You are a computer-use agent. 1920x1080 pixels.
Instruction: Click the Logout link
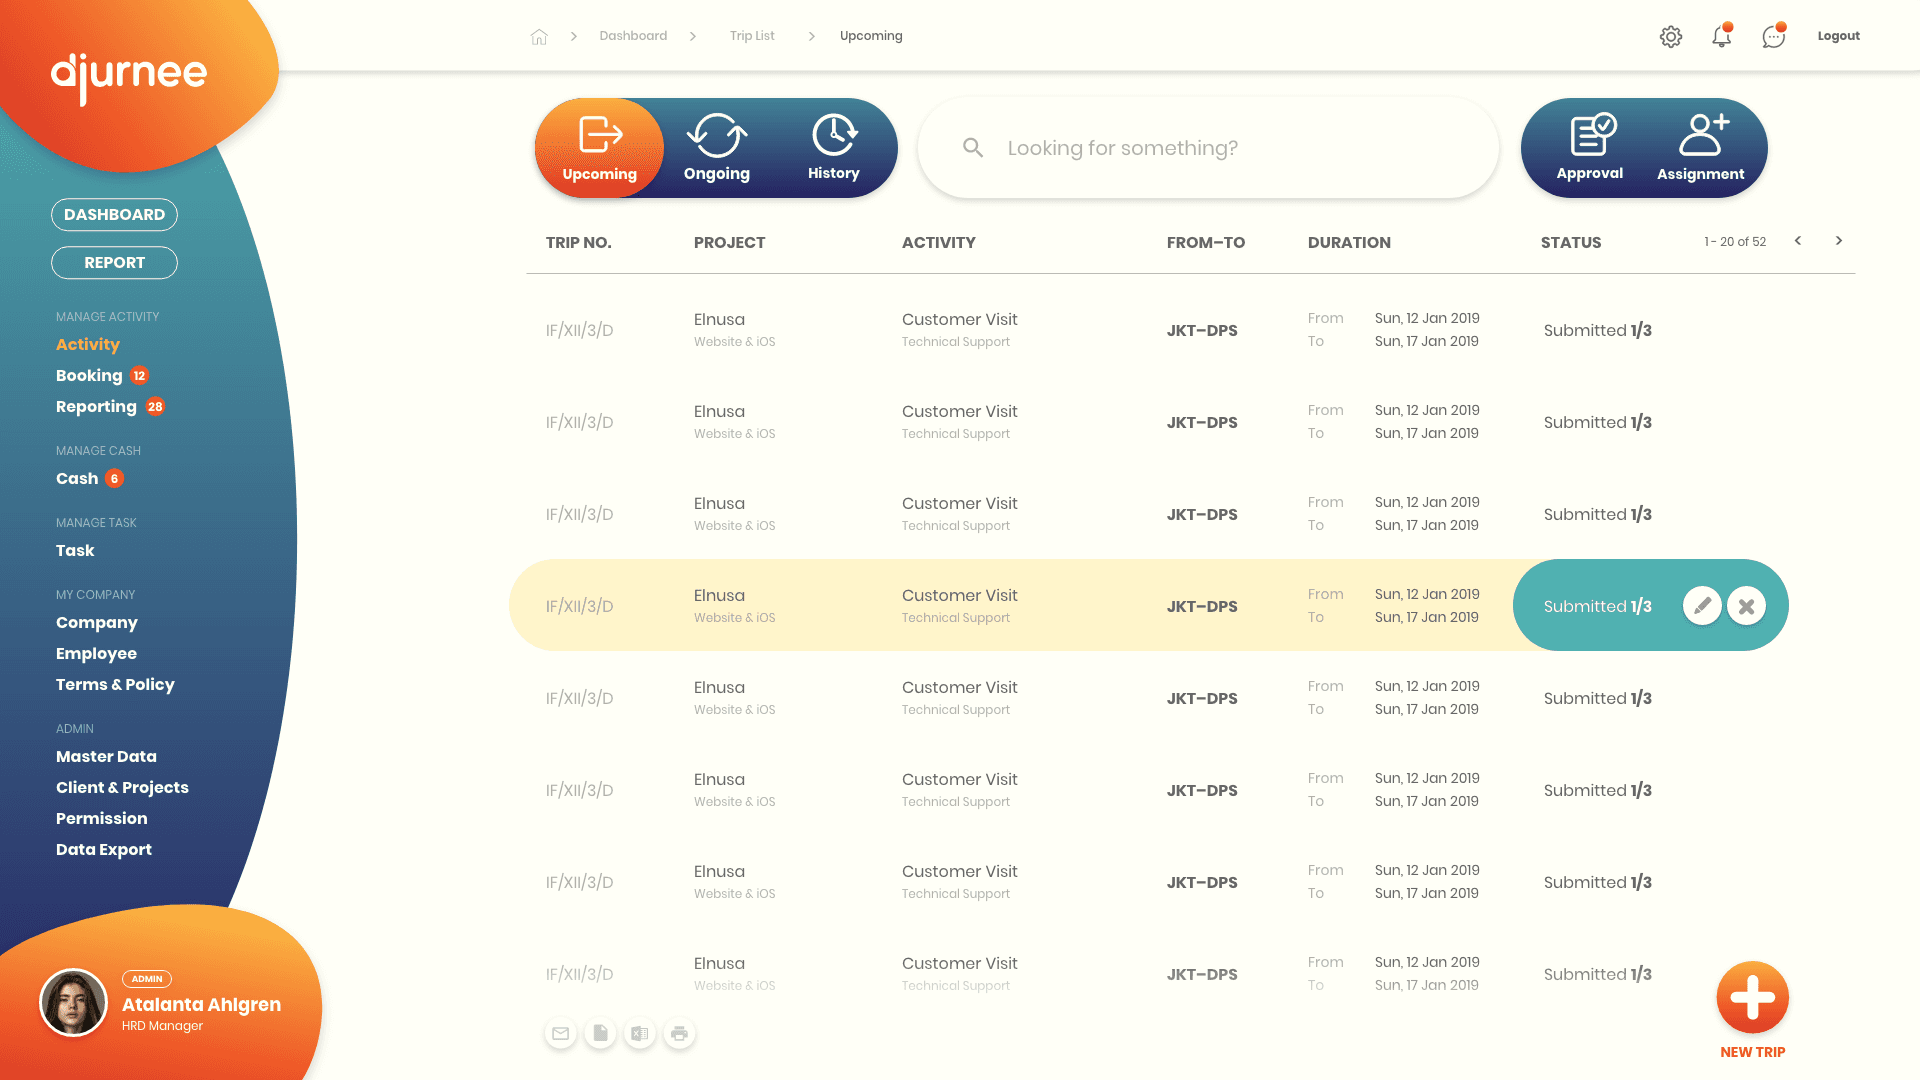point(1838,36)
